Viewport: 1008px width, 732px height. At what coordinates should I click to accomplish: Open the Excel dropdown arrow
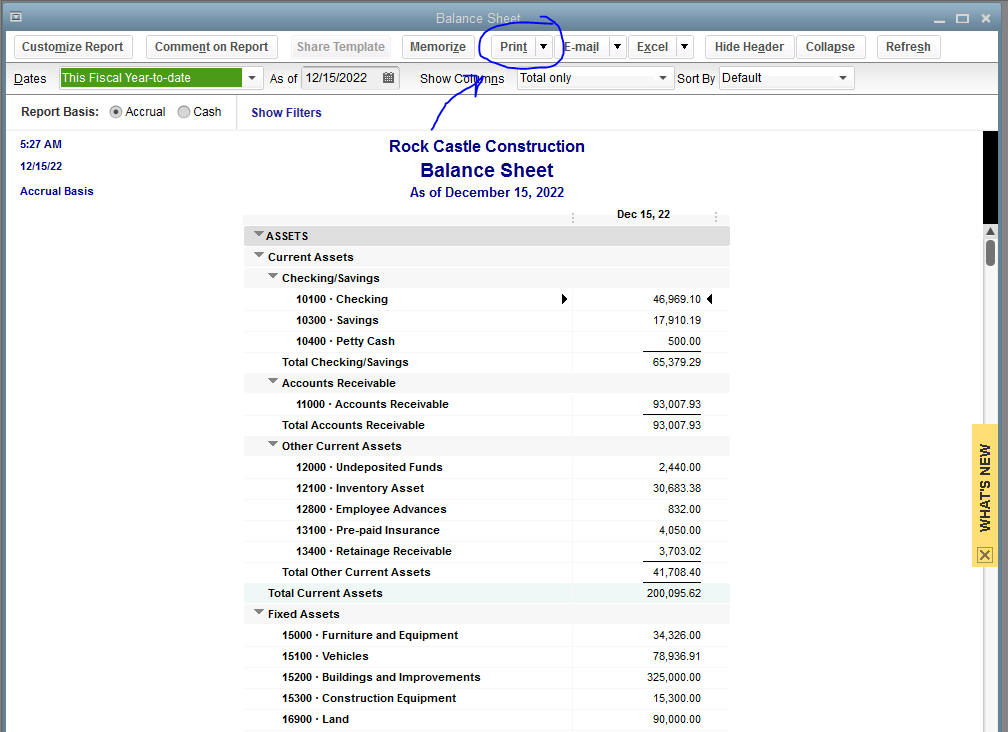684,46
